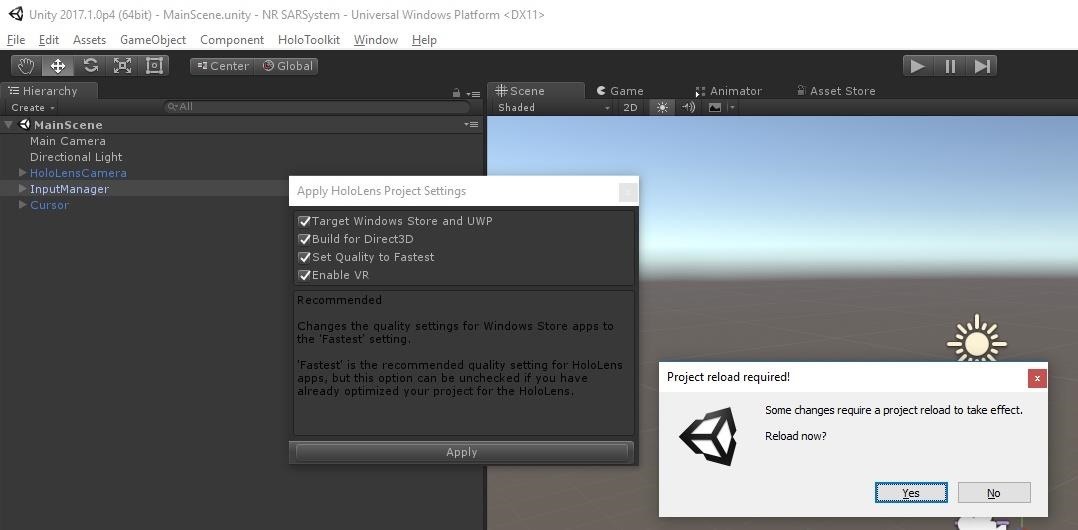Image resolution: width=1078 pixels, height=530 pixels.
Task: Select the Rotate tool
Action: pyautogui.click(x=90, y=66)
